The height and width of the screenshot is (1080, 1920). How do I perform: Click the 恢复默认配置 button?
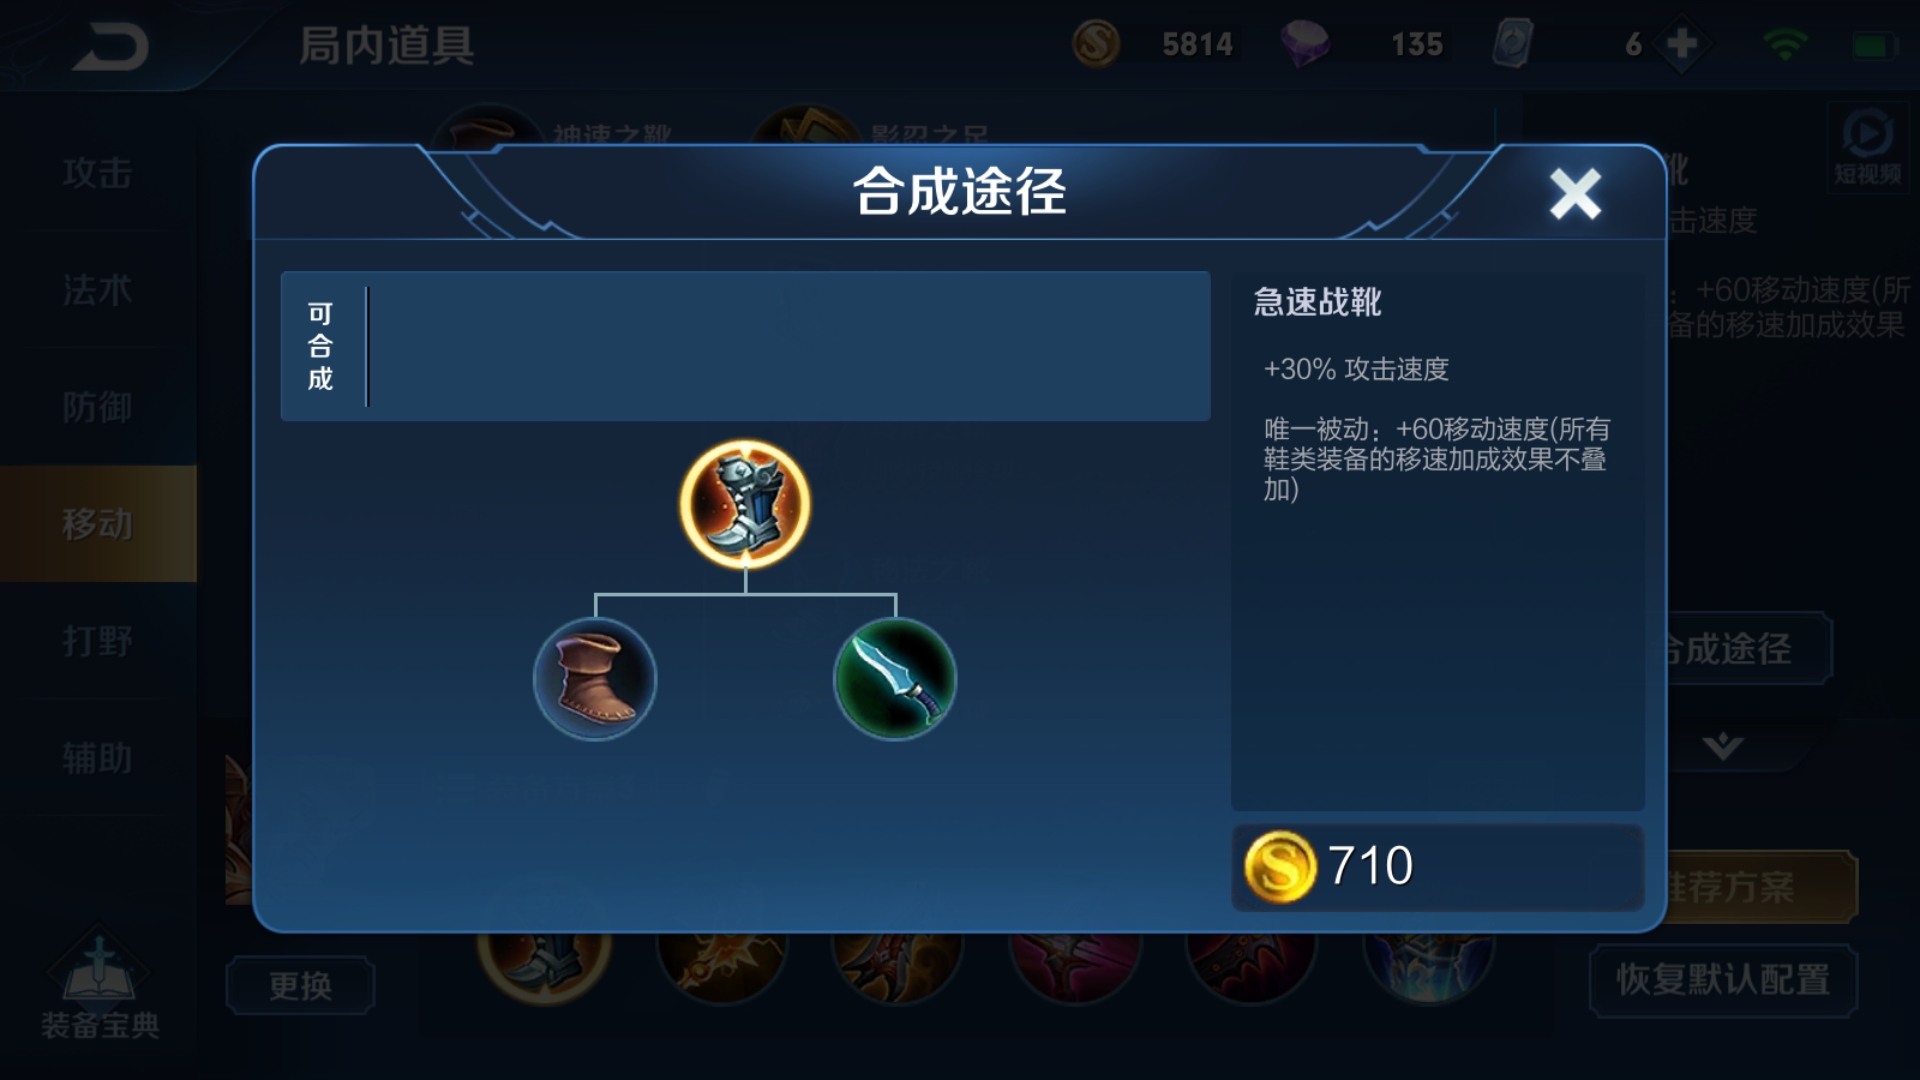tap(1723, 980)
